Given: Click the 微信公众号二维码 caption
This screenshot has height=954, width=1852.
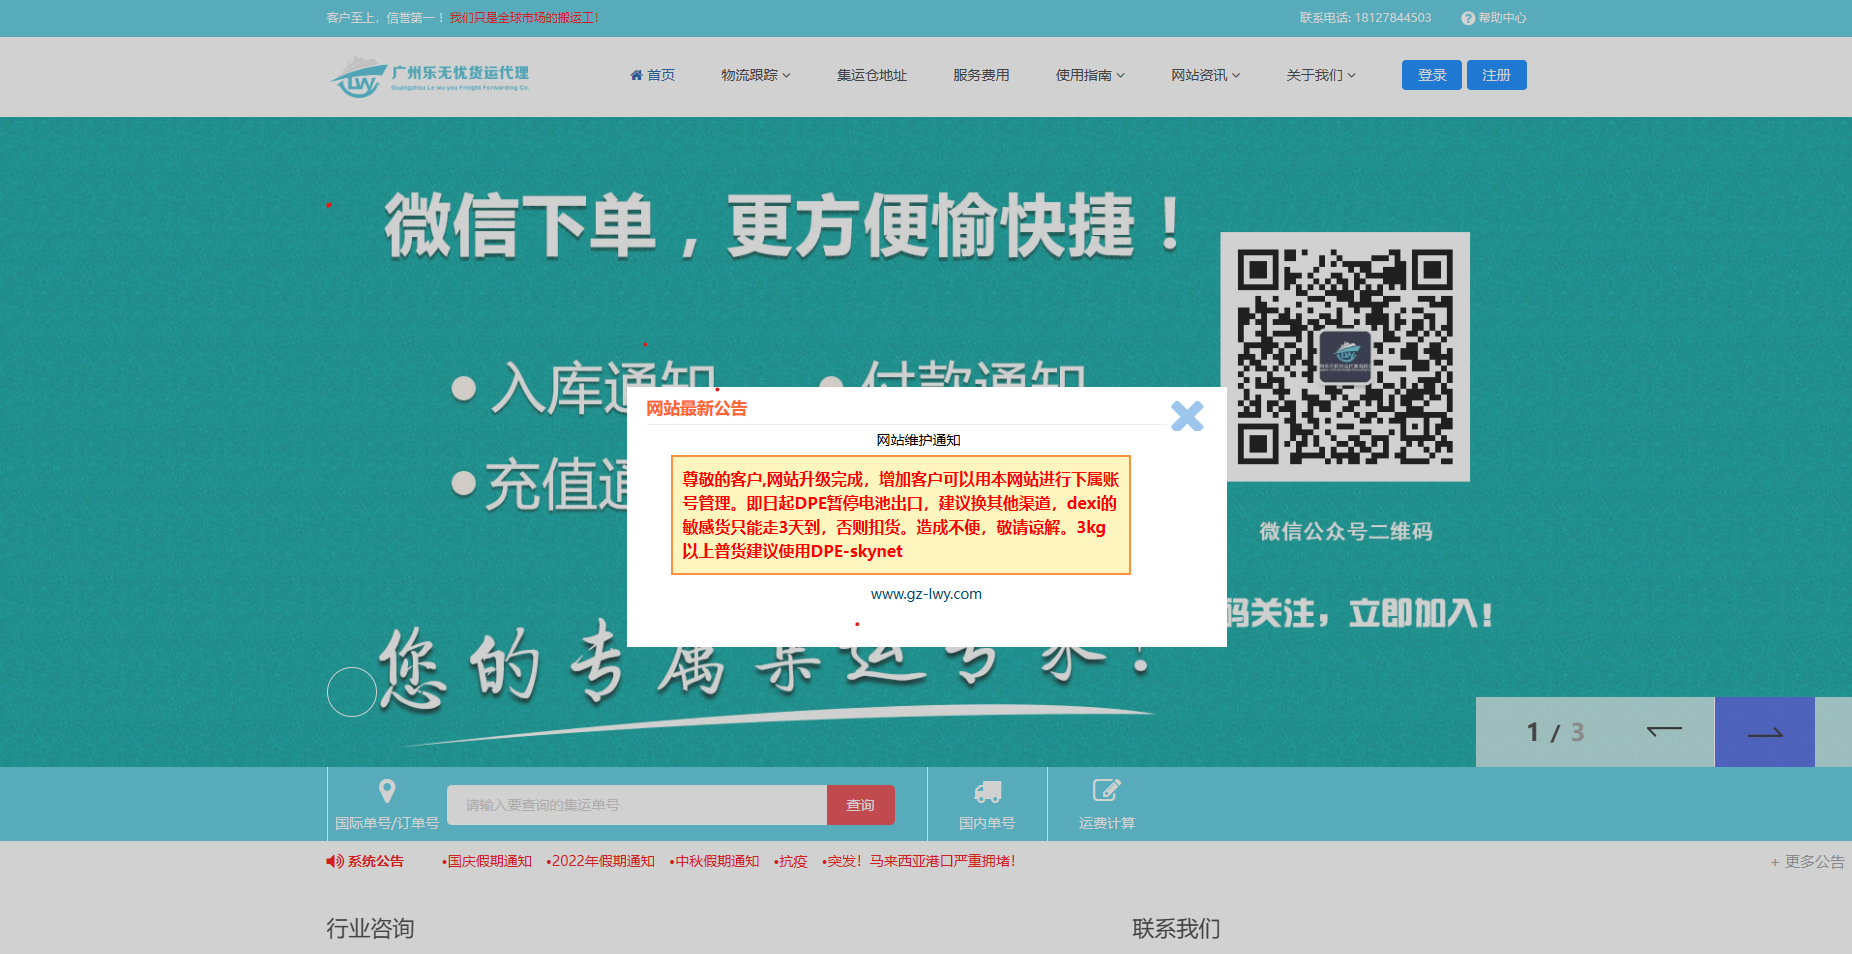Looking at the screenshot, I should 1345,531.
